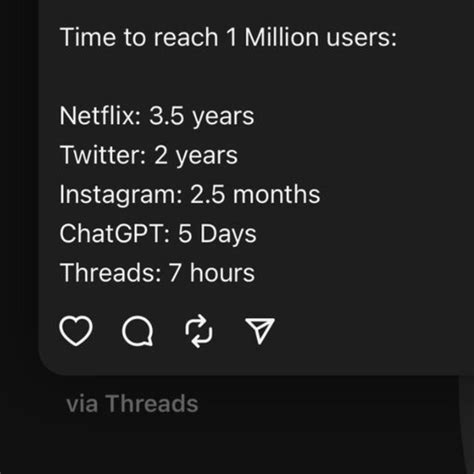Viewport: 474px width, 474px height.
Task: Click the word 'Twitter' in the post
Action: point(100,155)
